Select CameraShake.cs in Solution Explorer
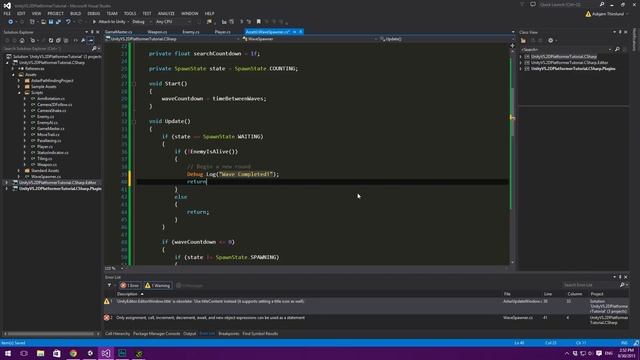Screen dimensions: 640x360 click(x=51, y=111)
